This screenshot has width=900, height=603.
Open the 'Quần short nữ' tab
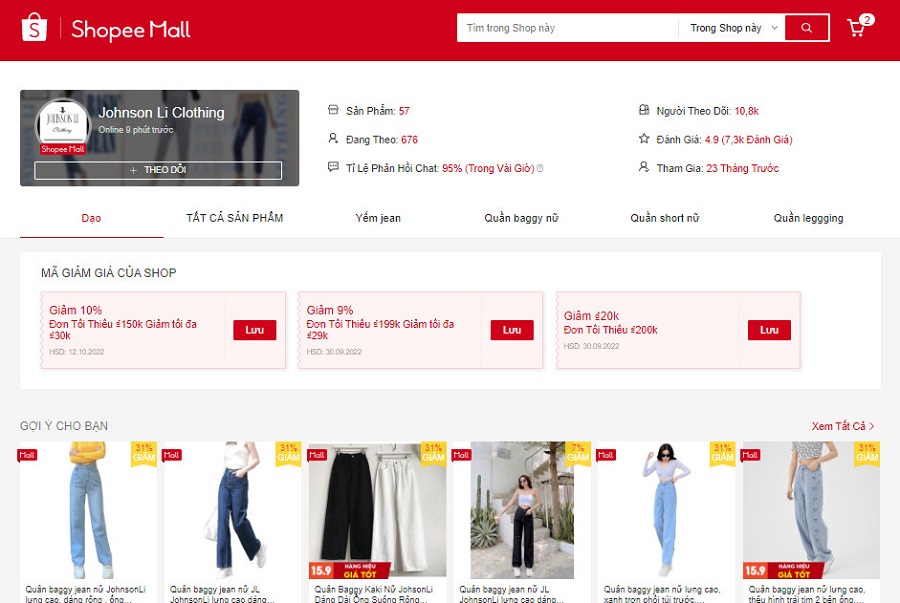(665, 218)
